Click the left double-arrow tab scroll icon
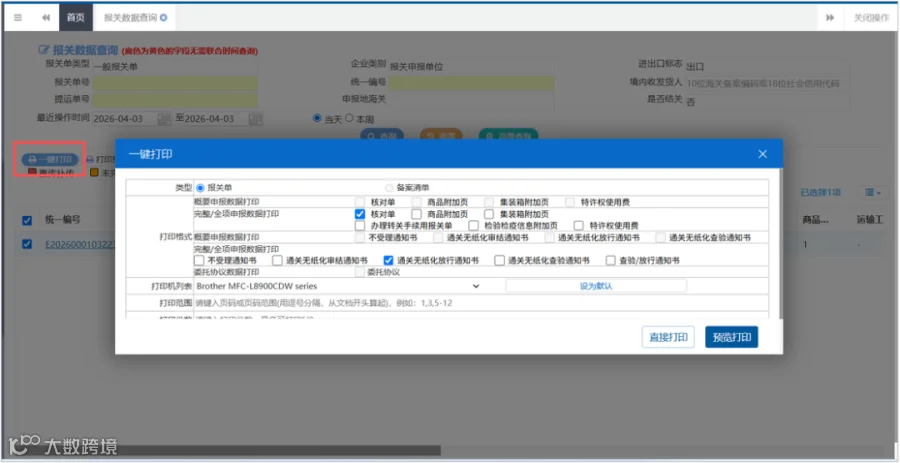 46,18
